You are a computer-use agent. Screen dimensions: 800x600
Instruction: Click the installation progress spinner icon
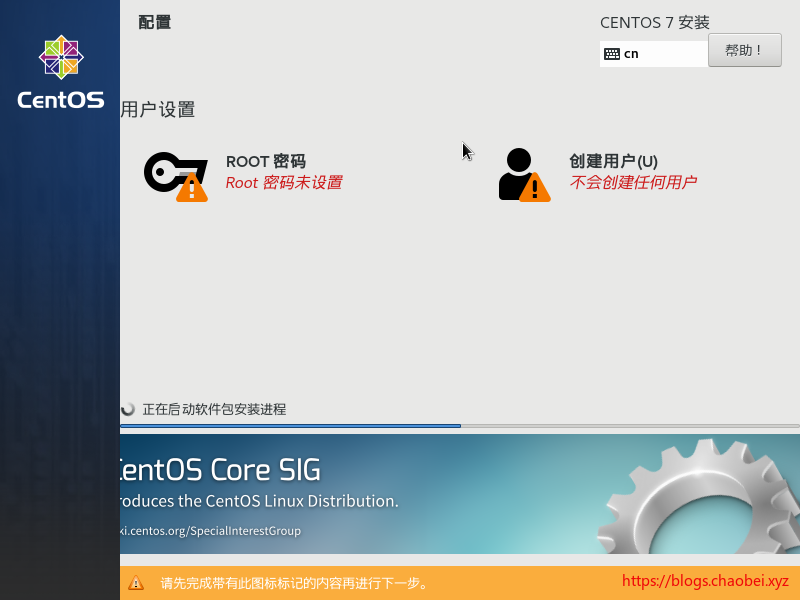(128, 409)
